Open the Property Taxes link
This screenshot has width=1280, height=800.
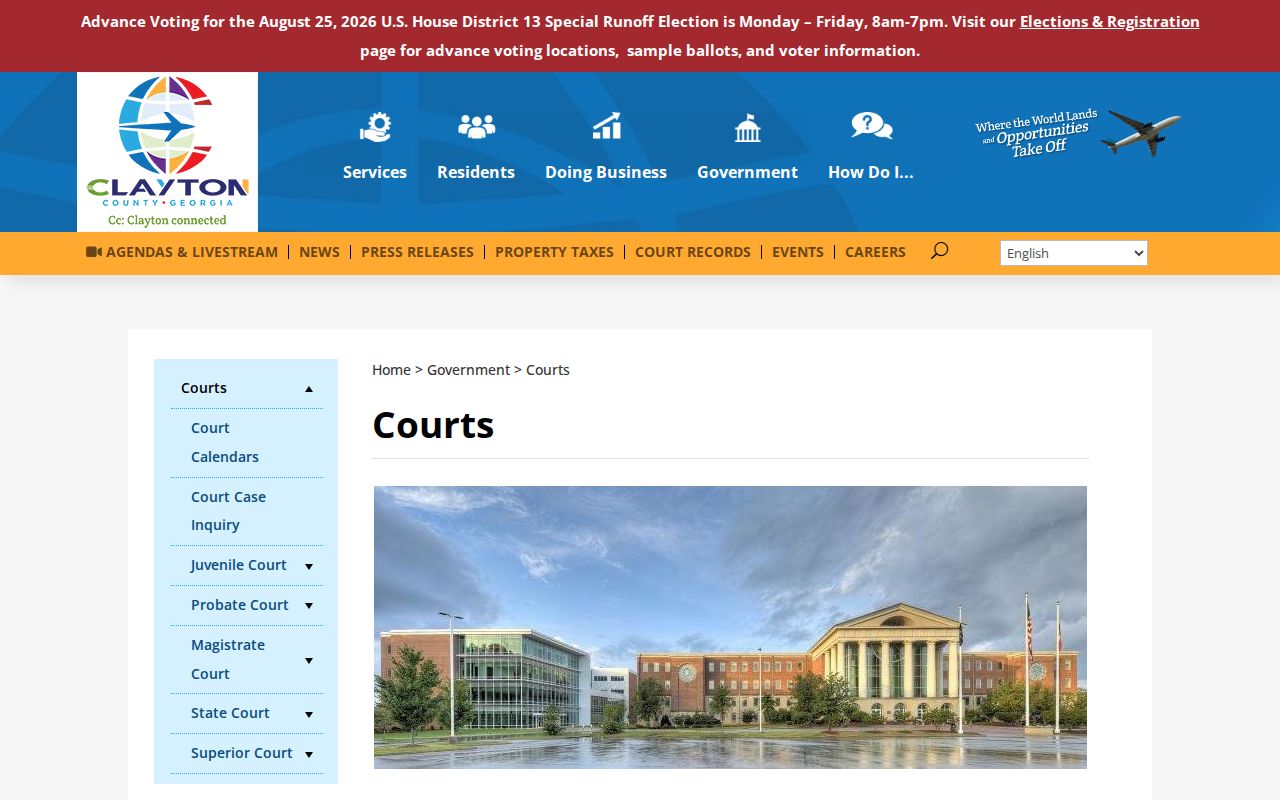click(x=554, y=252)
